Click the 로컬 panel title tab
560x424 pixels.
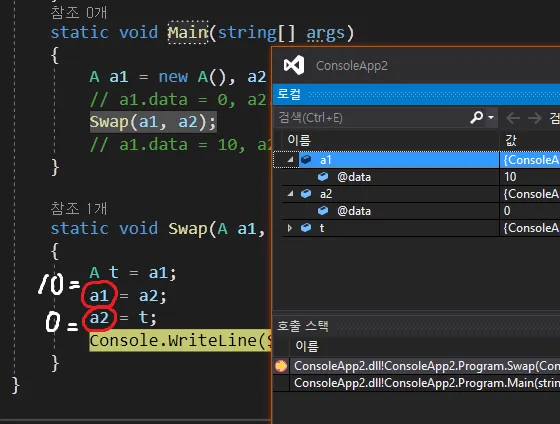(x=289, y=94)
